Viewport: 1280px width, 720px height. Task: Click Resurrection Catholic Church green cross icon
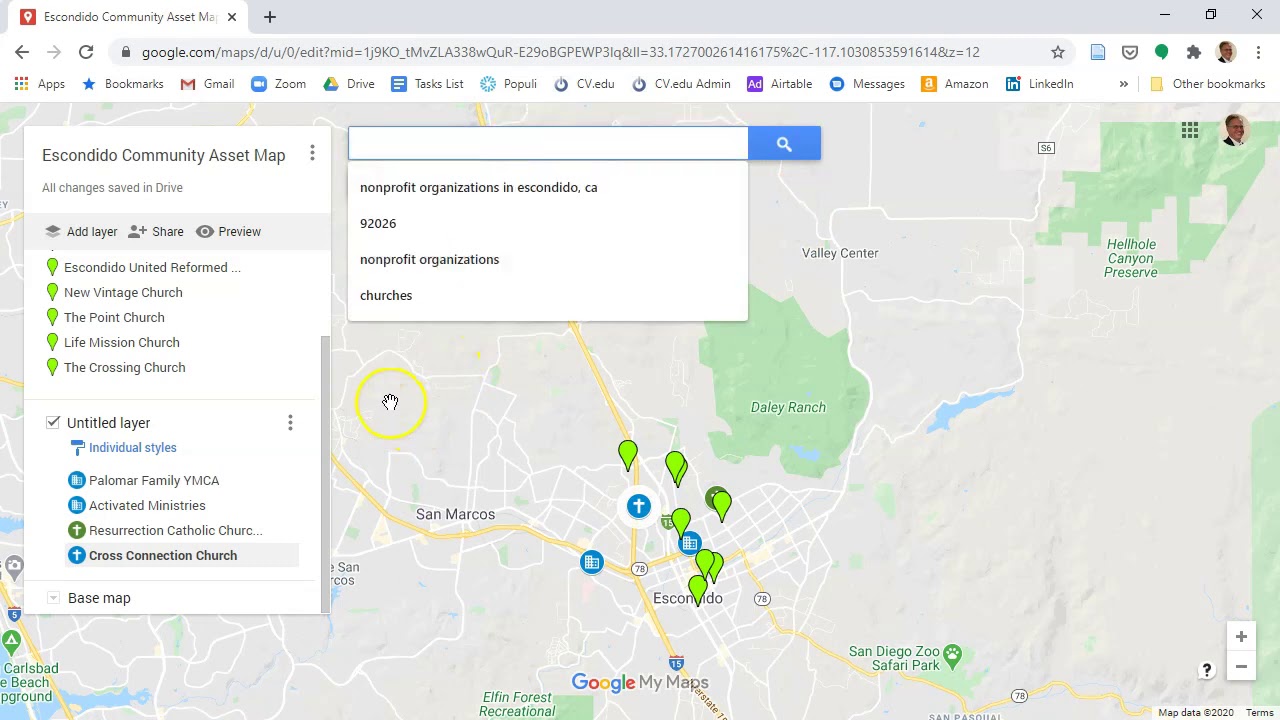click(77, 530)
